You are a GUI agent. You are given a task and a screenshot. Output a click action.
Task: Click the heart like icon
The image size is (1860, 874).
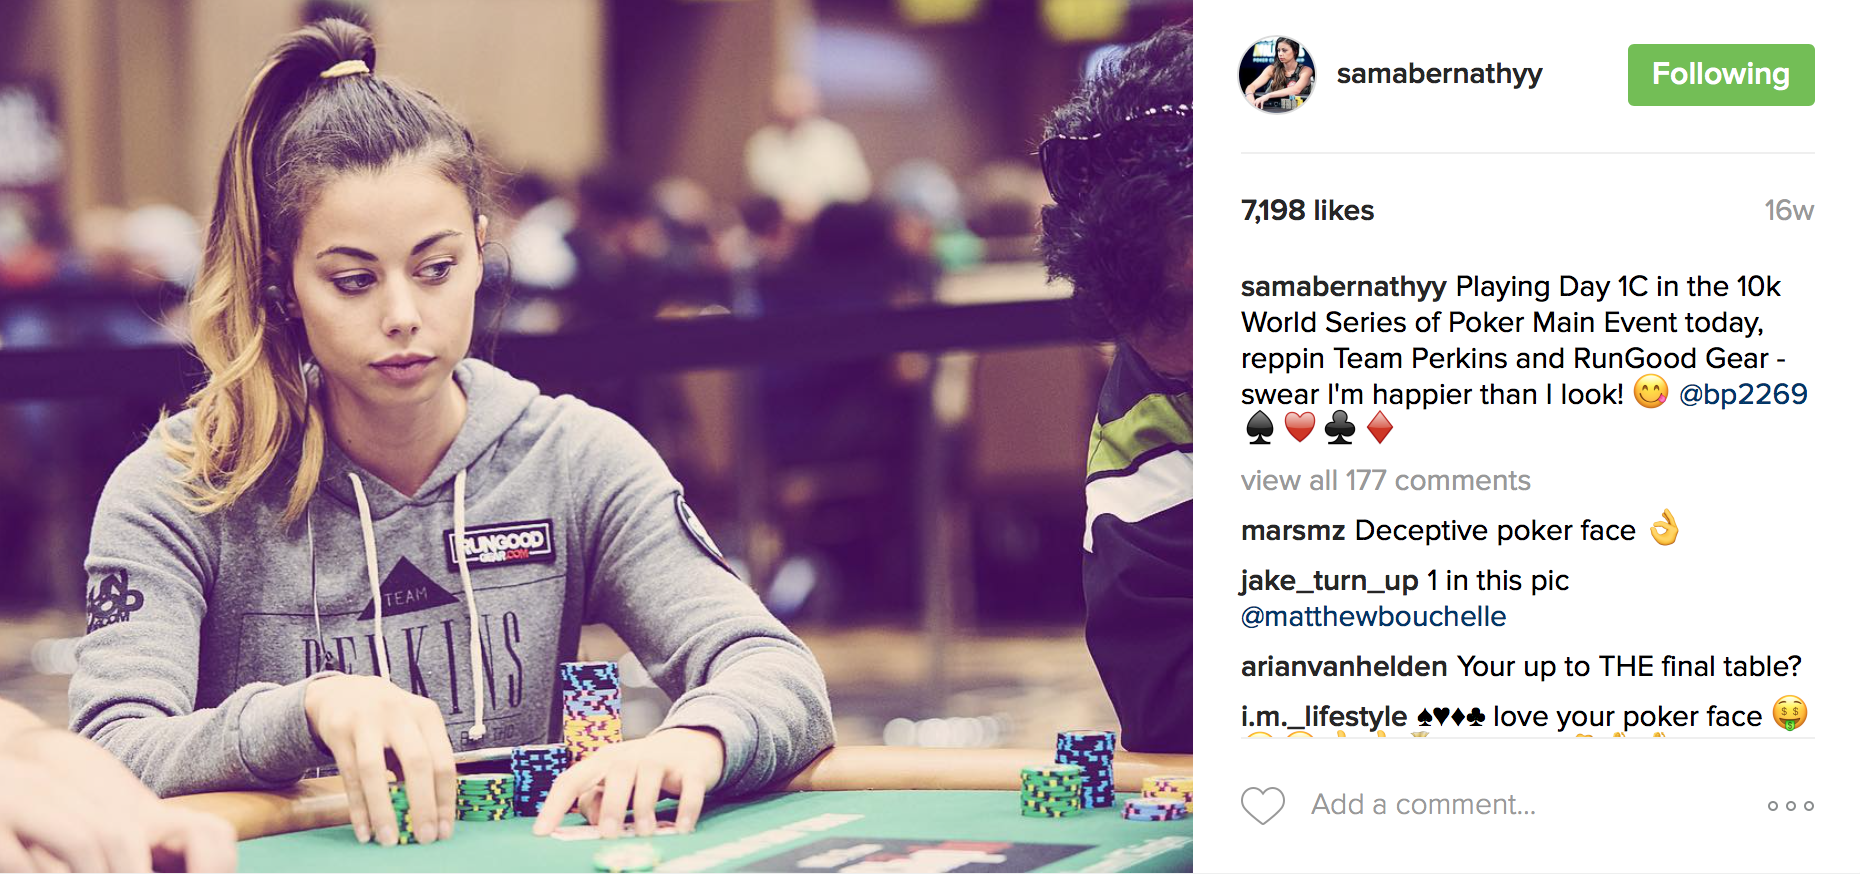pos(1262,805)
